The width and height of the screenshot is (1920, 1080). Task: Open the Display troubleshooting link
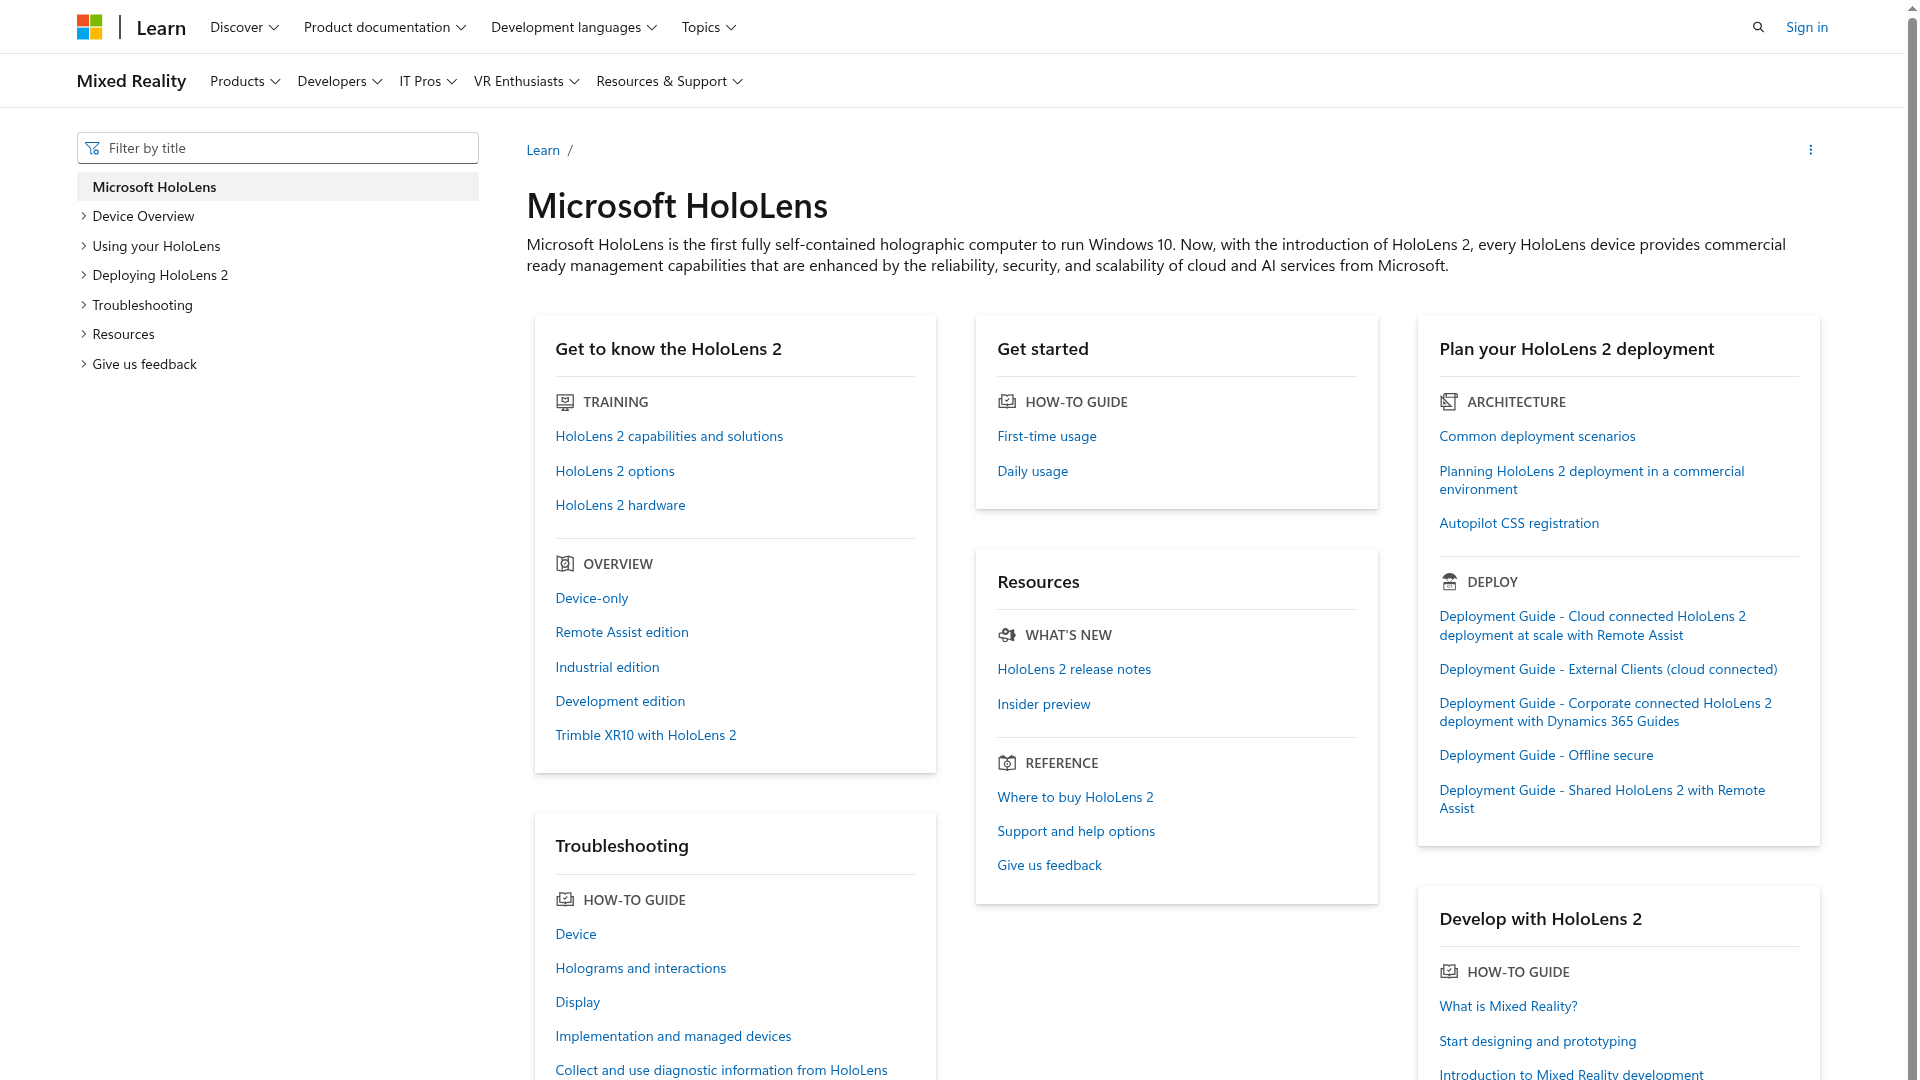(x=578, y=1002)
